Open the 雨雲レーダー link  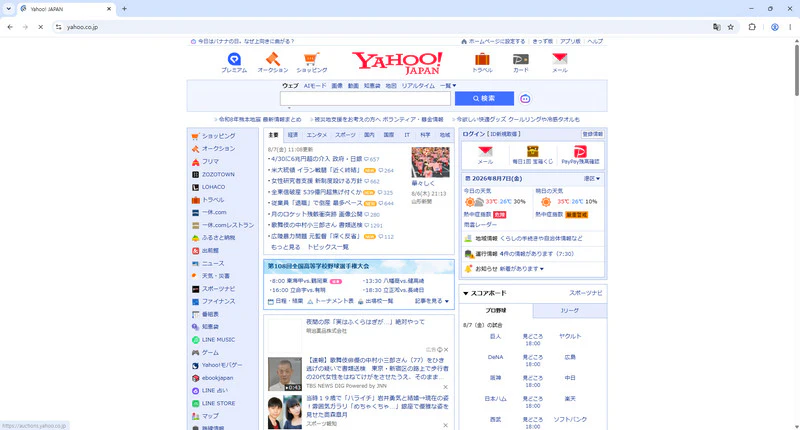[x=480, y=225]
